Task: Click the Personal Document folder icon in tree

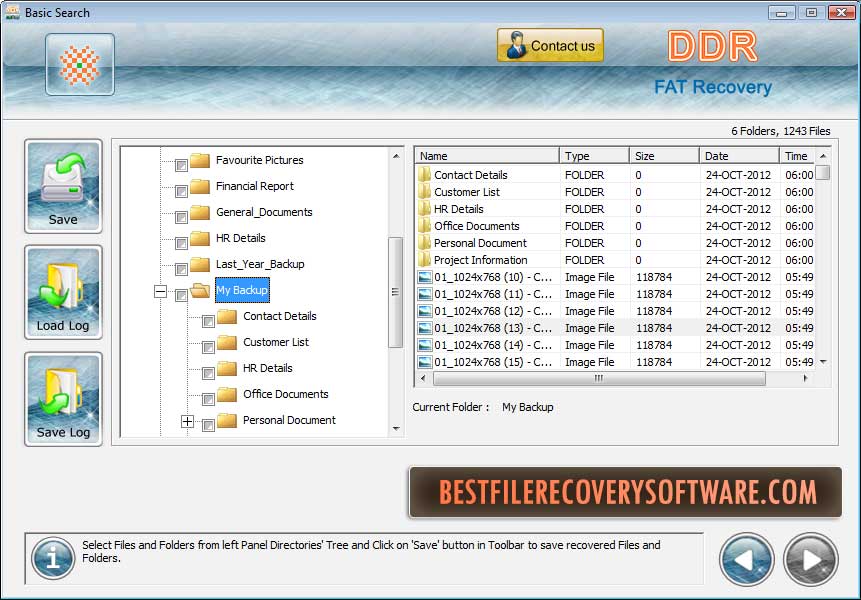Action: (x=227, y=420)
